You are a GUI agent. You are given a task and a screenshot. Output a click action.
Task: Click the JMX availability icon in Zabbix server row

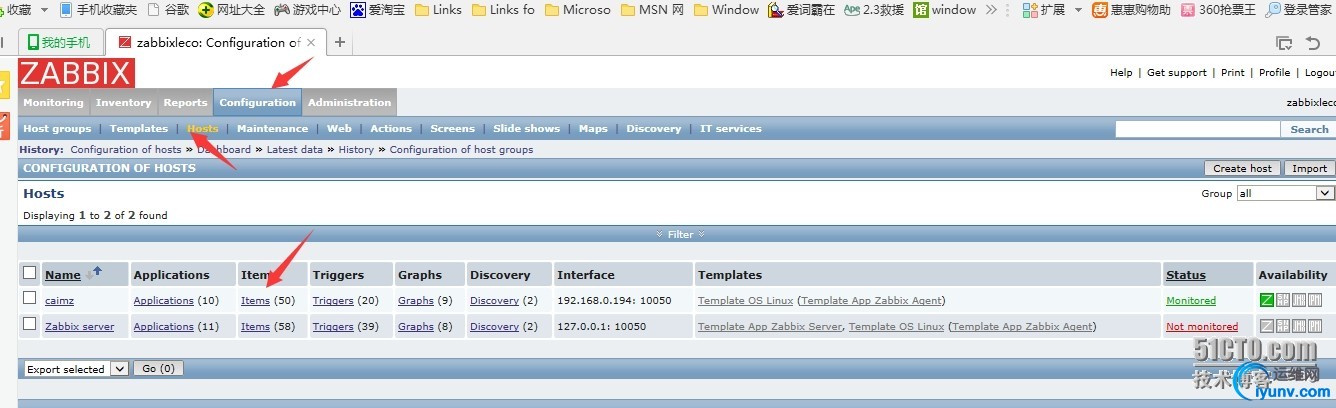click(1299, 326)
